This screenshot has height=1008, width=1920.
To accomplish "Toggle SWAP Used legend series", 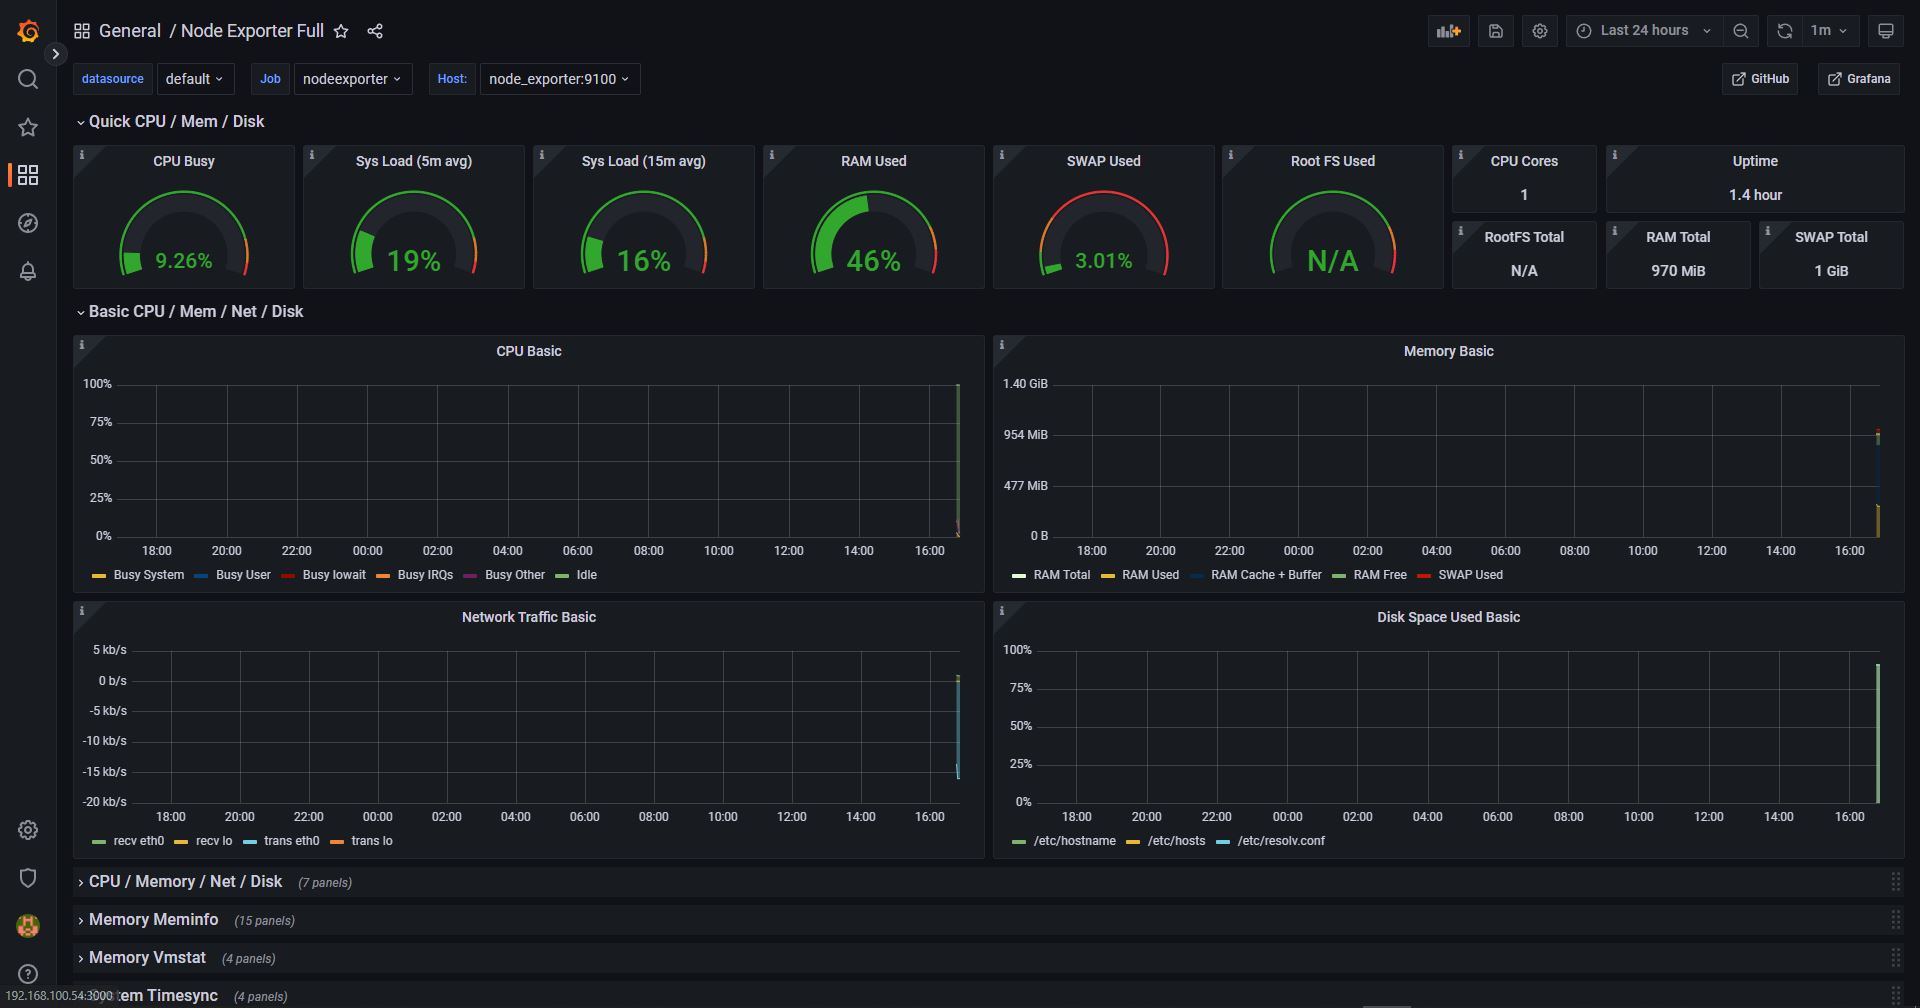I will (1470, 575).
